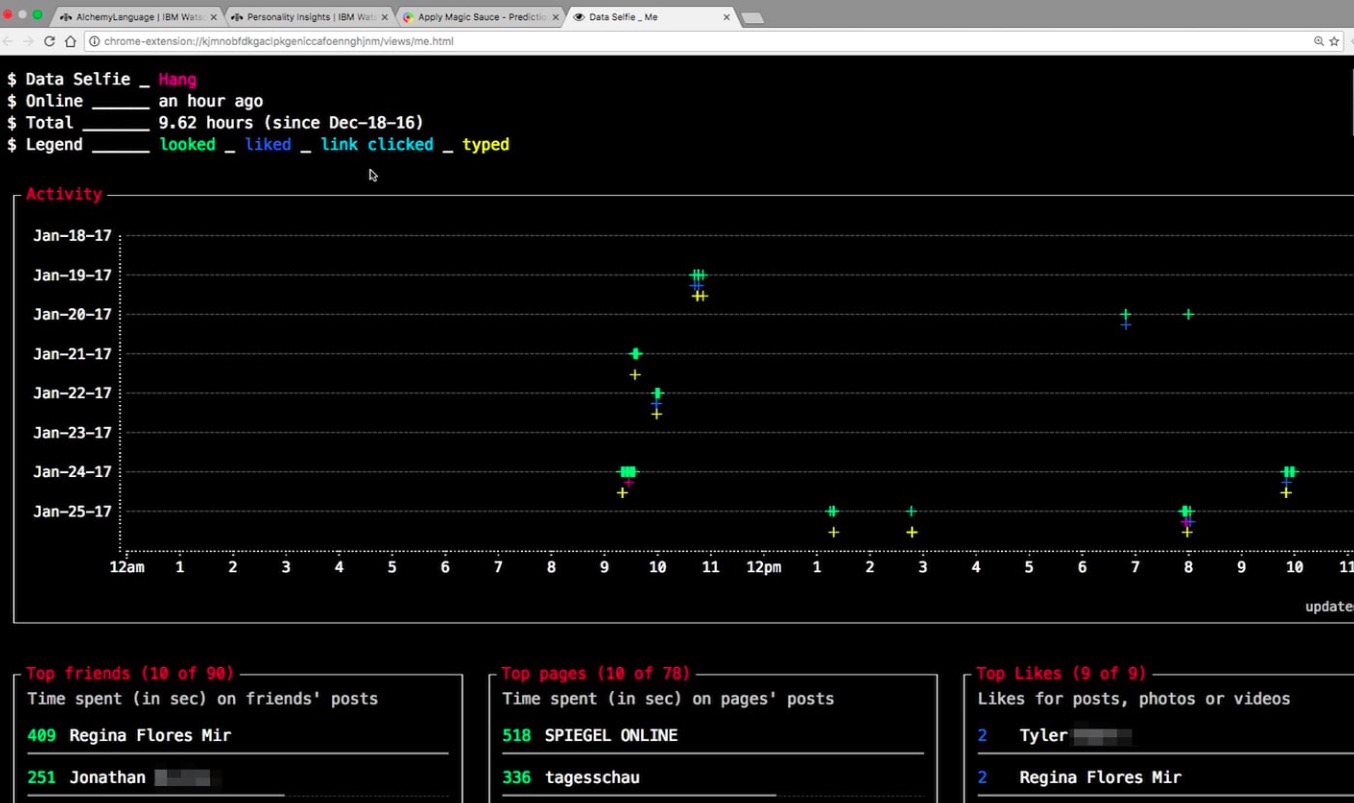Bookmark this page with the star icon
The width and height of the screenshot is (1354, 803).
pos(1334,41)
